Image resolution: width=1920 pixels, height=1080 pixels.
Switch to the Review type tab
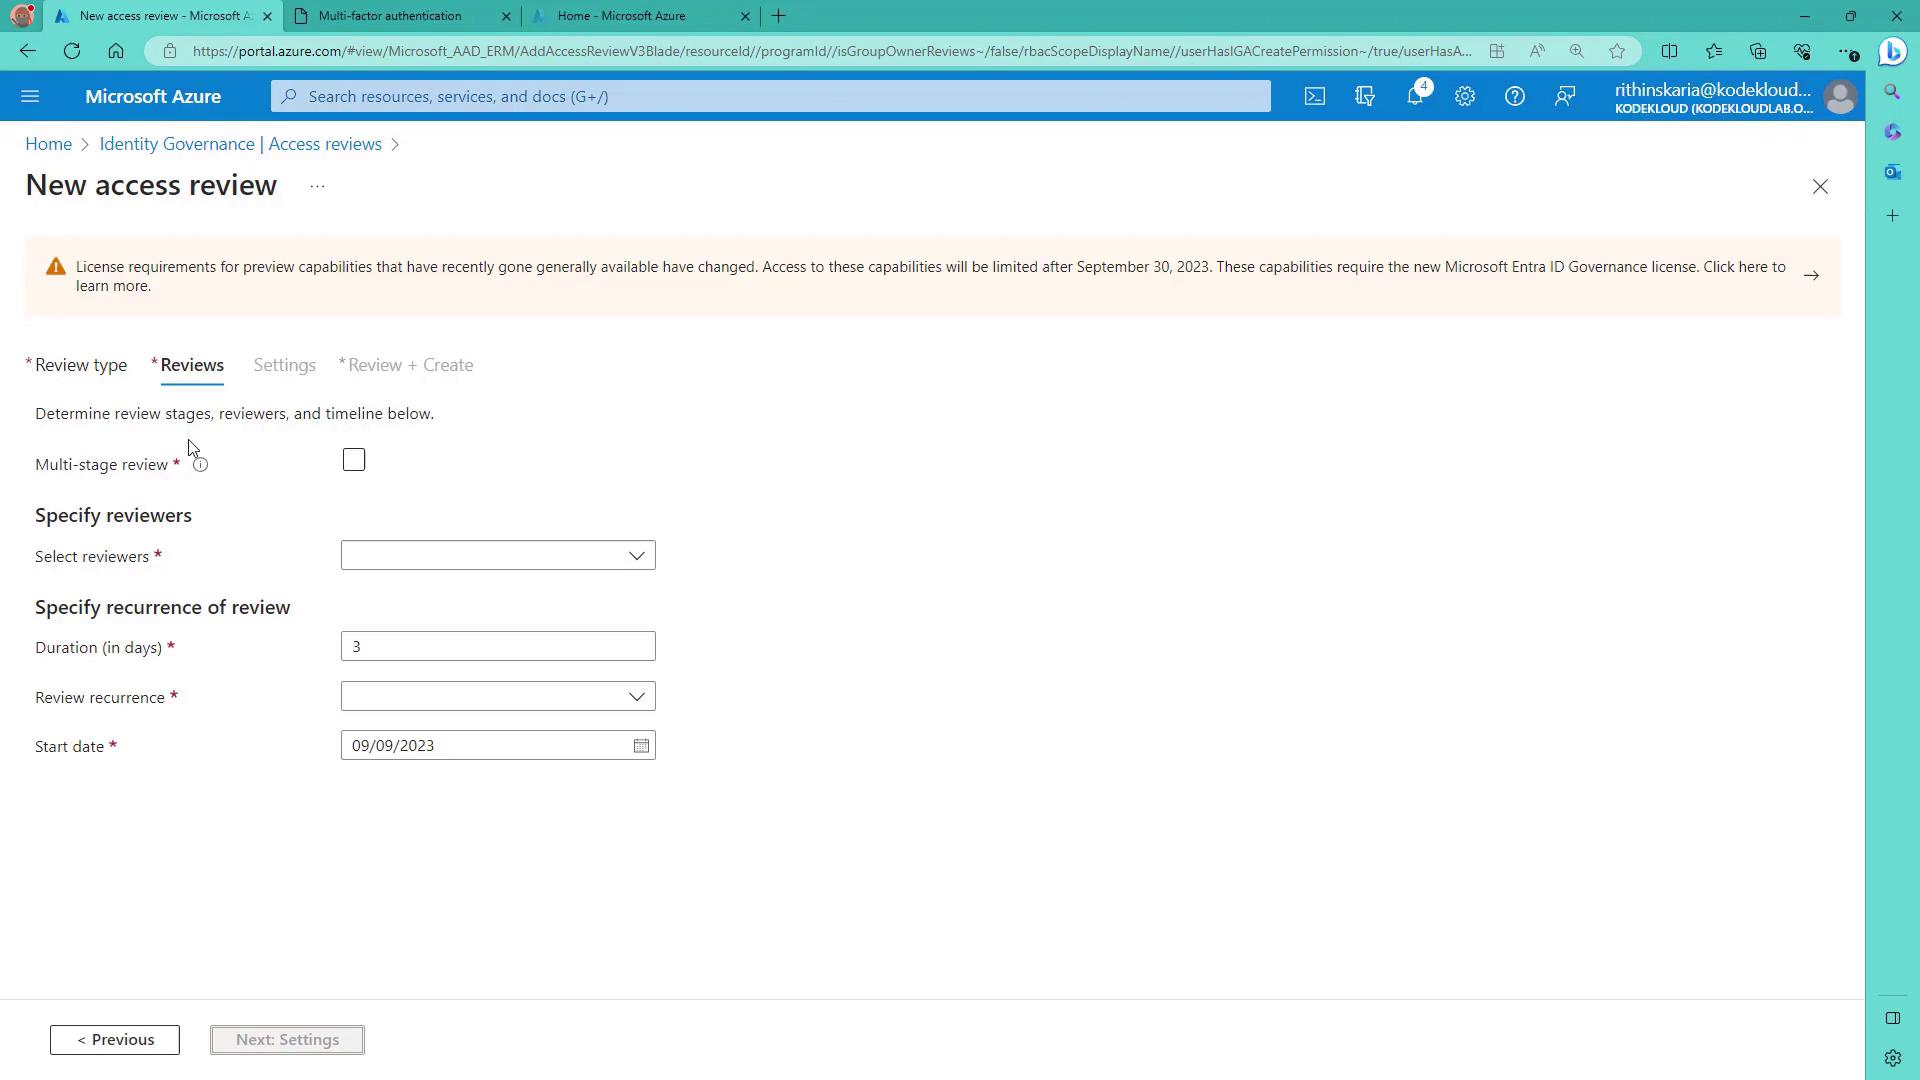click(x=80, y=365)
